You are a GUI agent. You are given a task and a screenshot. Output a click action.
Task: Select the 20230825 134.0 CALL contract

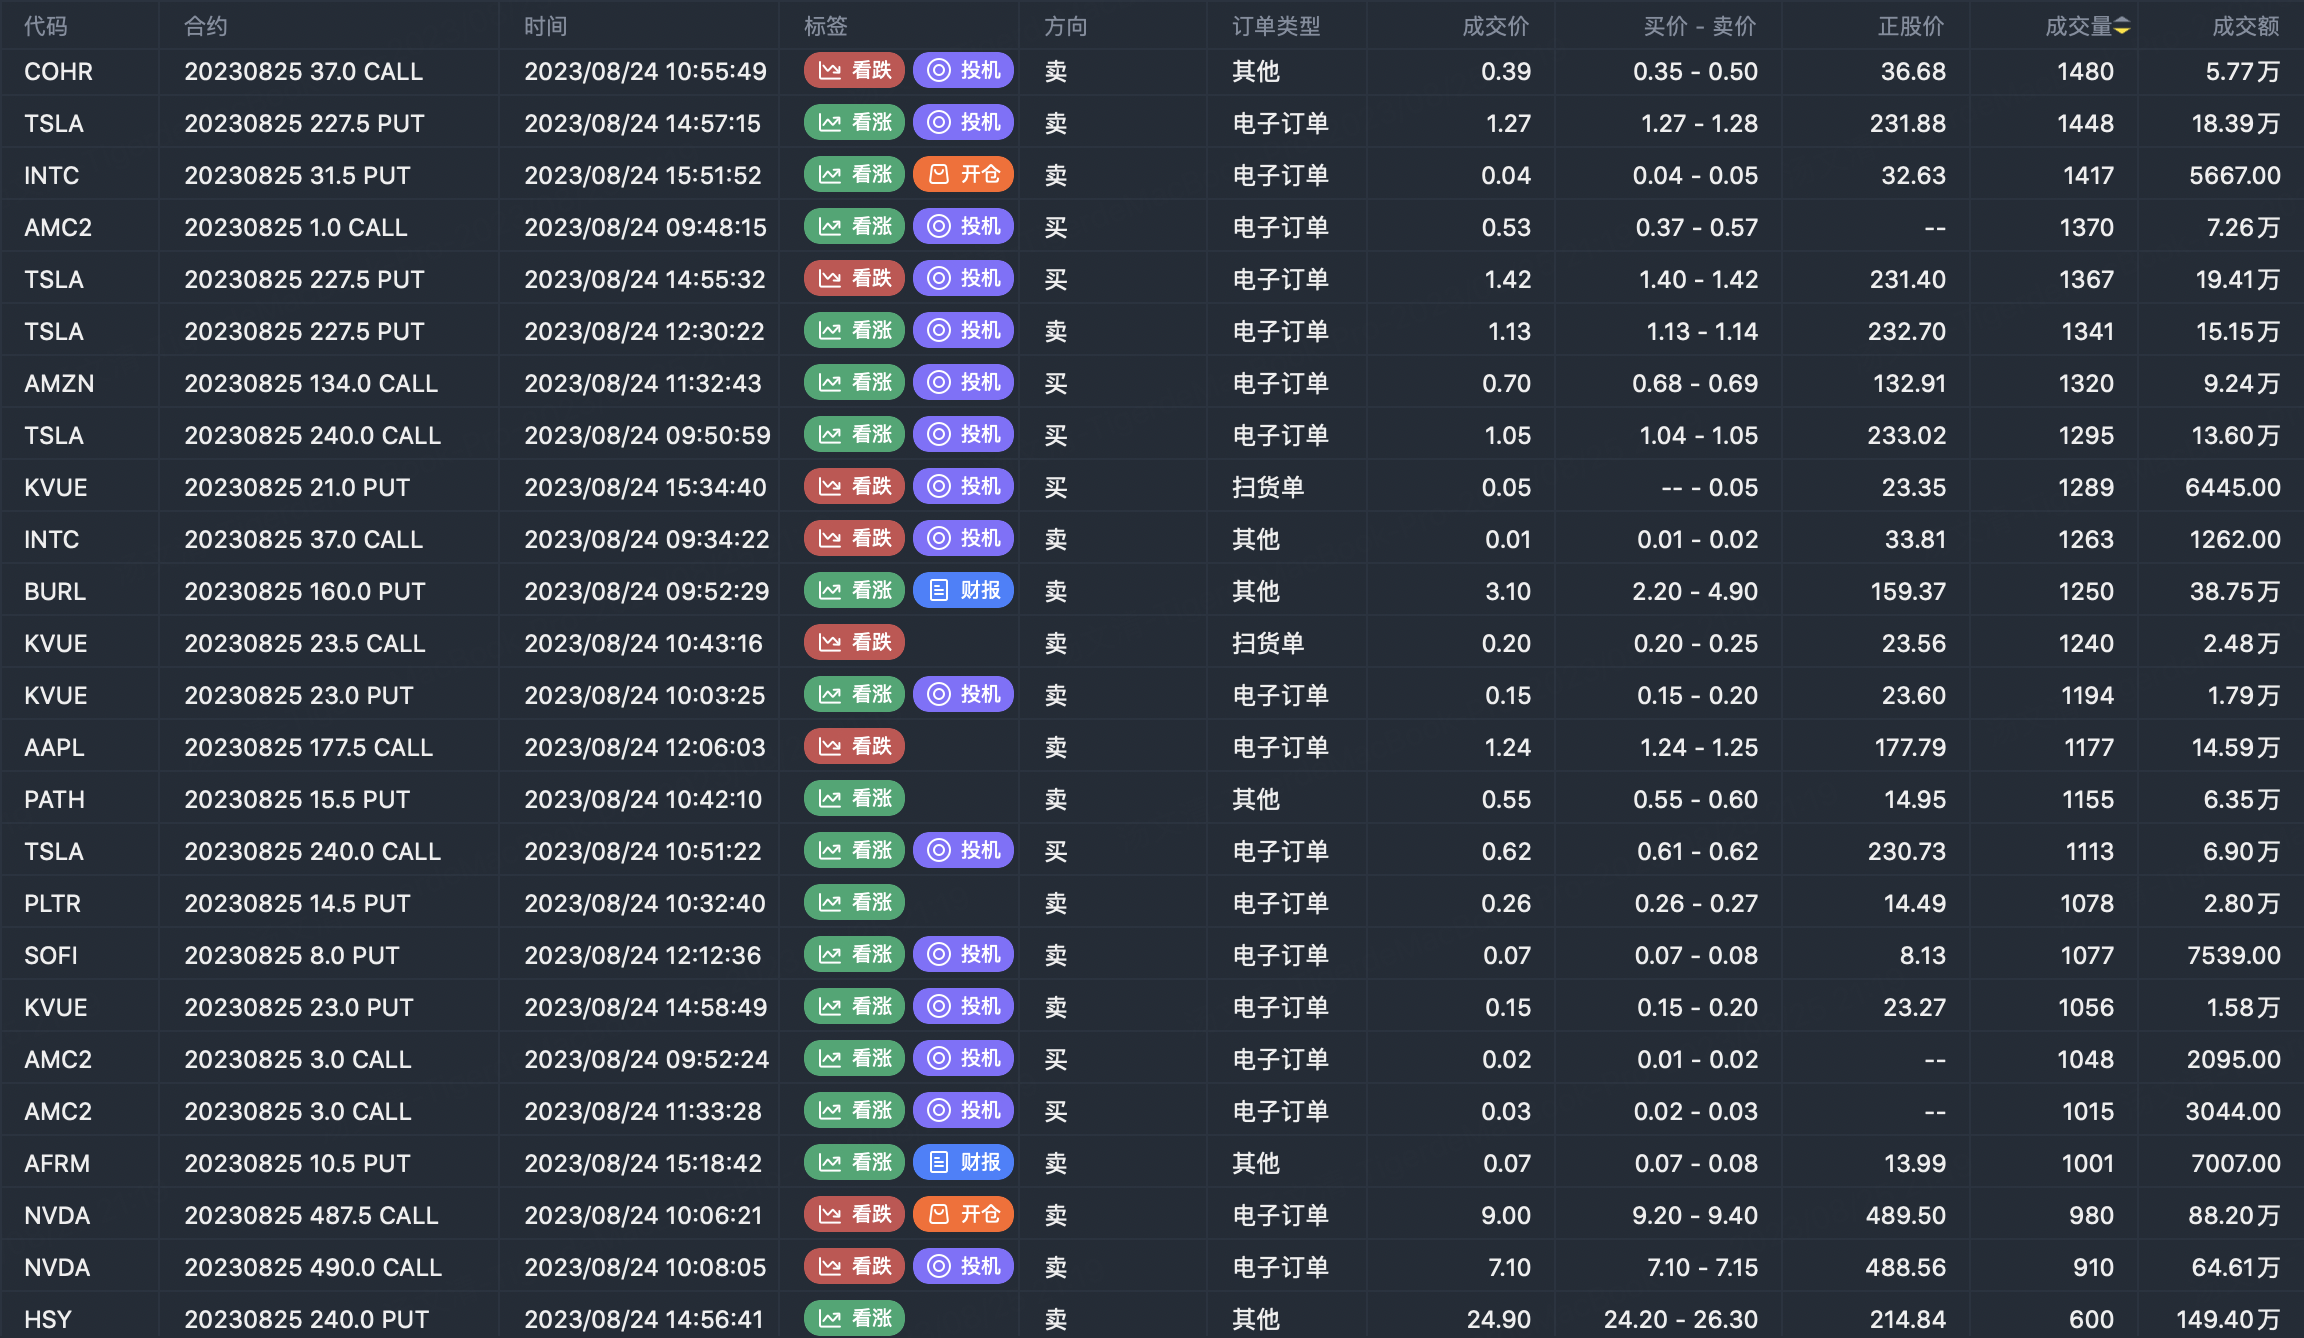[x=311, y=383]
